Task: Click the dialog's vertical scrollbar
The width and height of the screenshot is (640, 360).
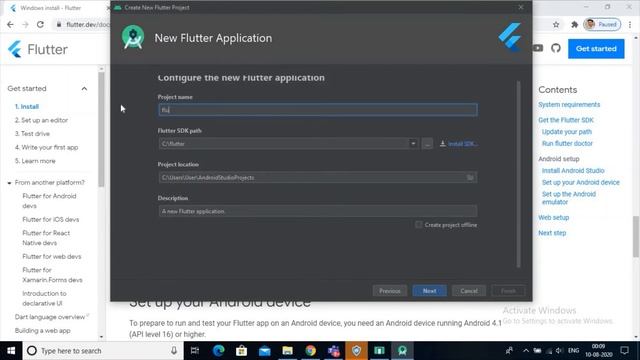Action: (x=518, y=173)
